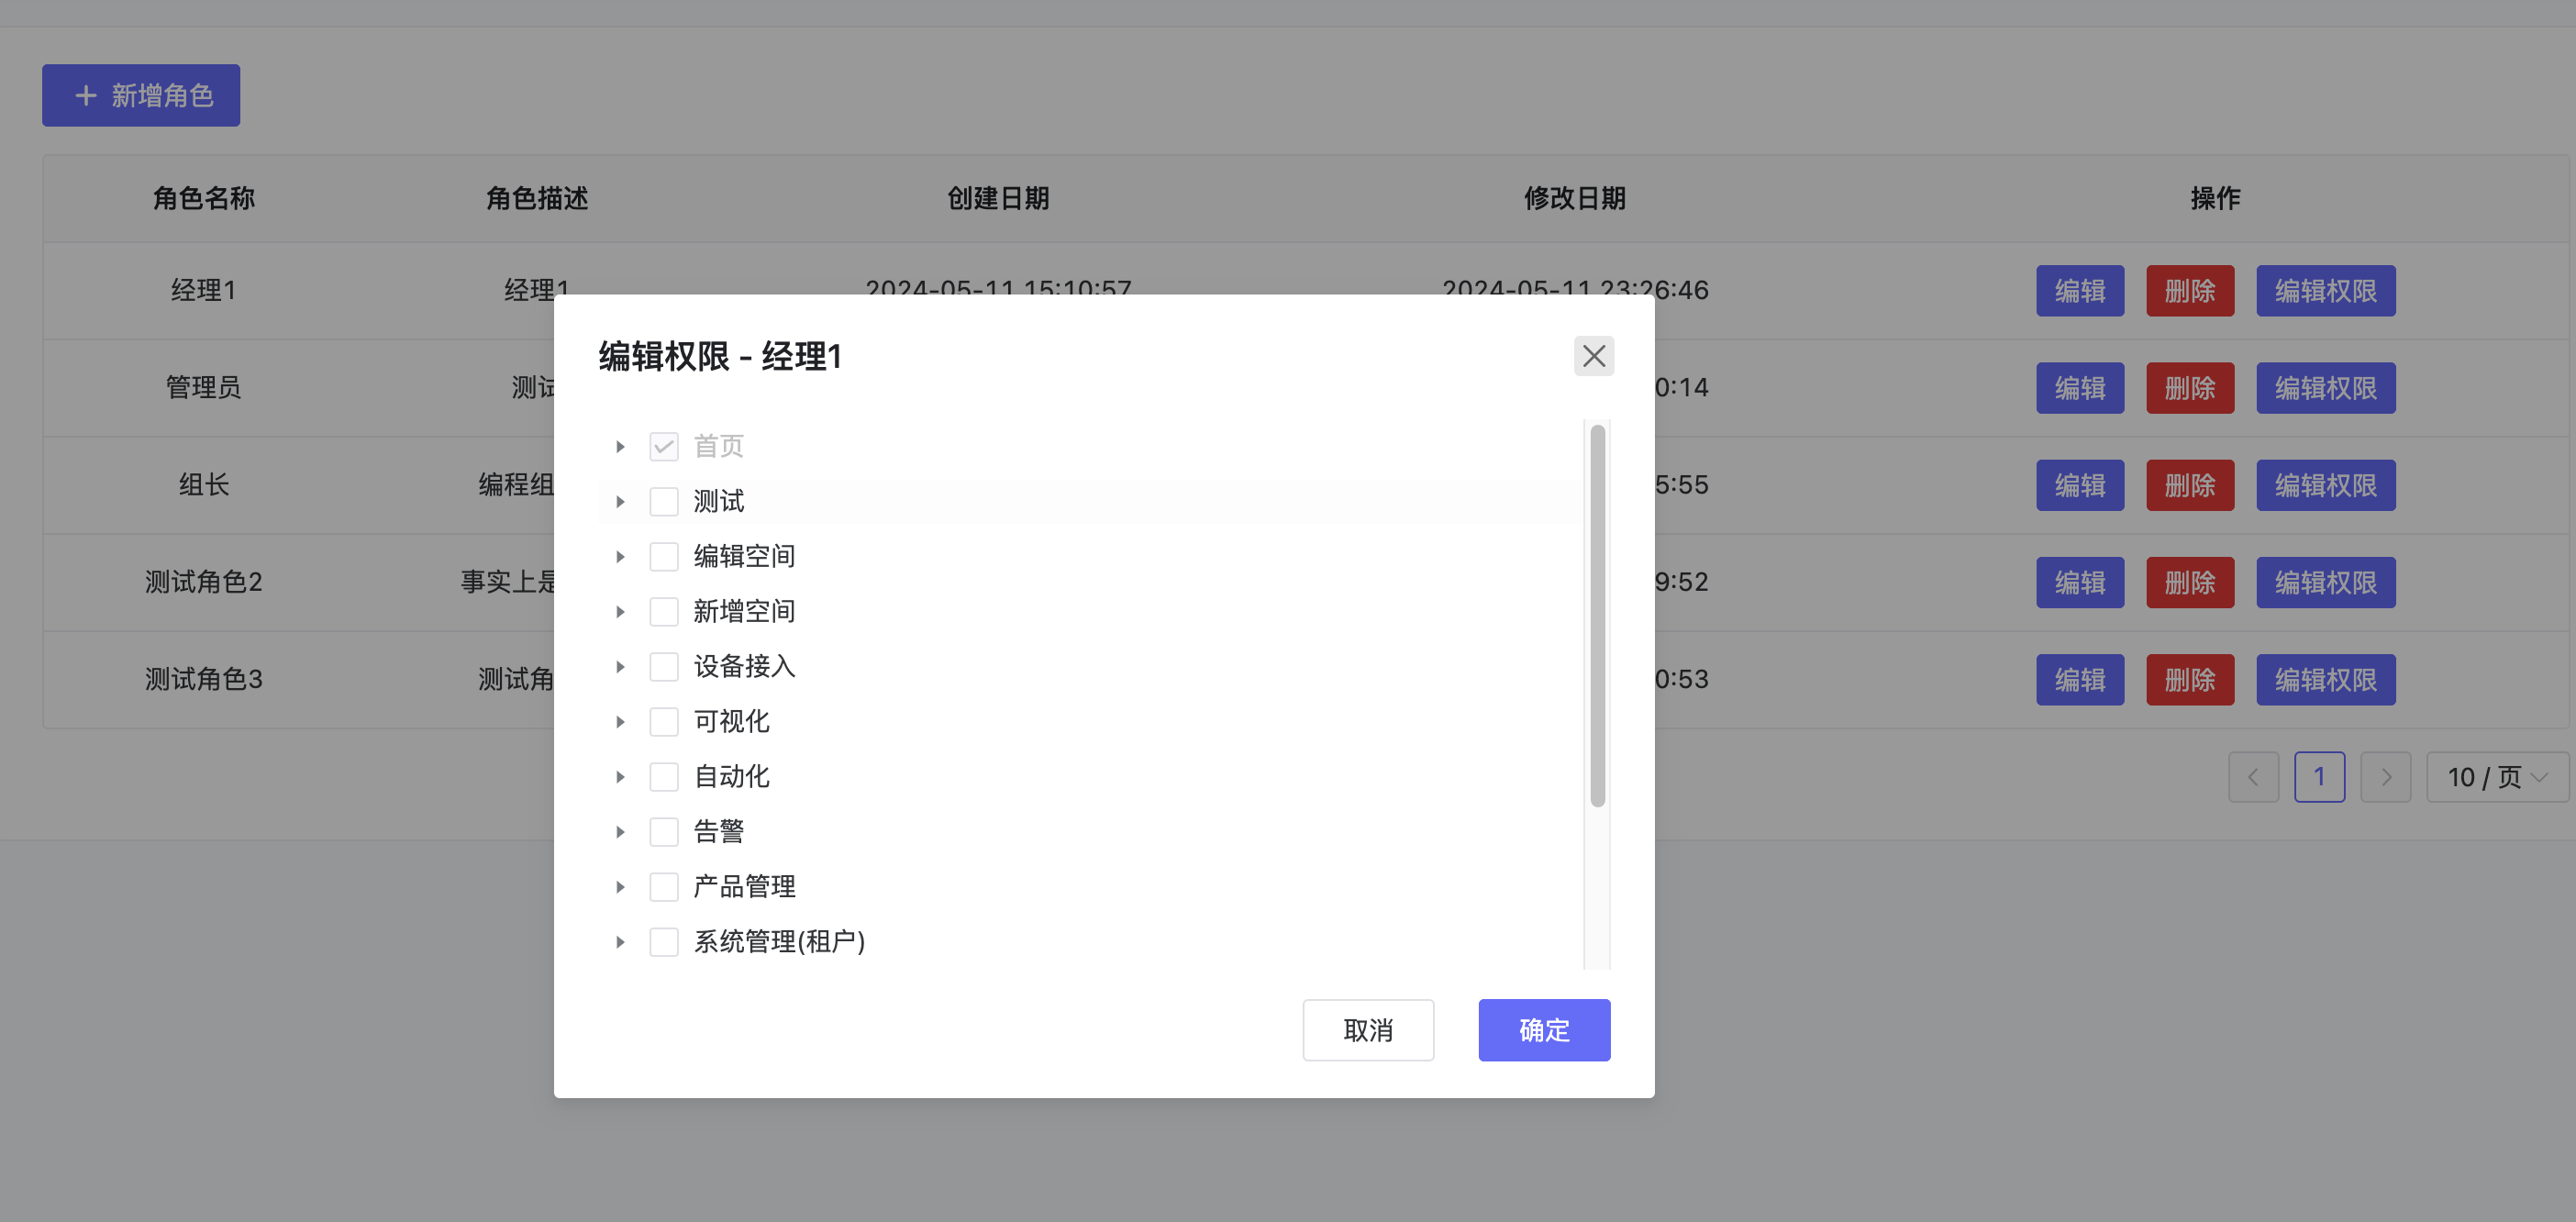Go to the next page arrow
Image resolution: width=2576 pixels, height=1222 pixels.
point(2385,776)
